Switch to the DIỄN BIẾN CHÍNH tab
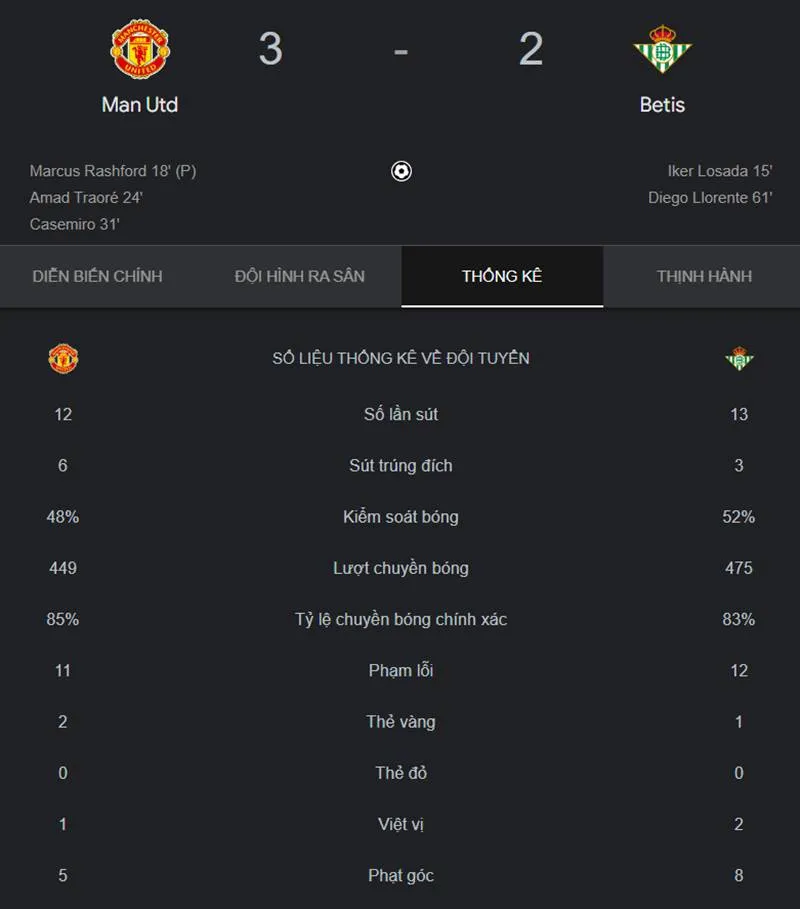Image resolution: width=800 pixels, height=909 pixels. tap(96, 276)
